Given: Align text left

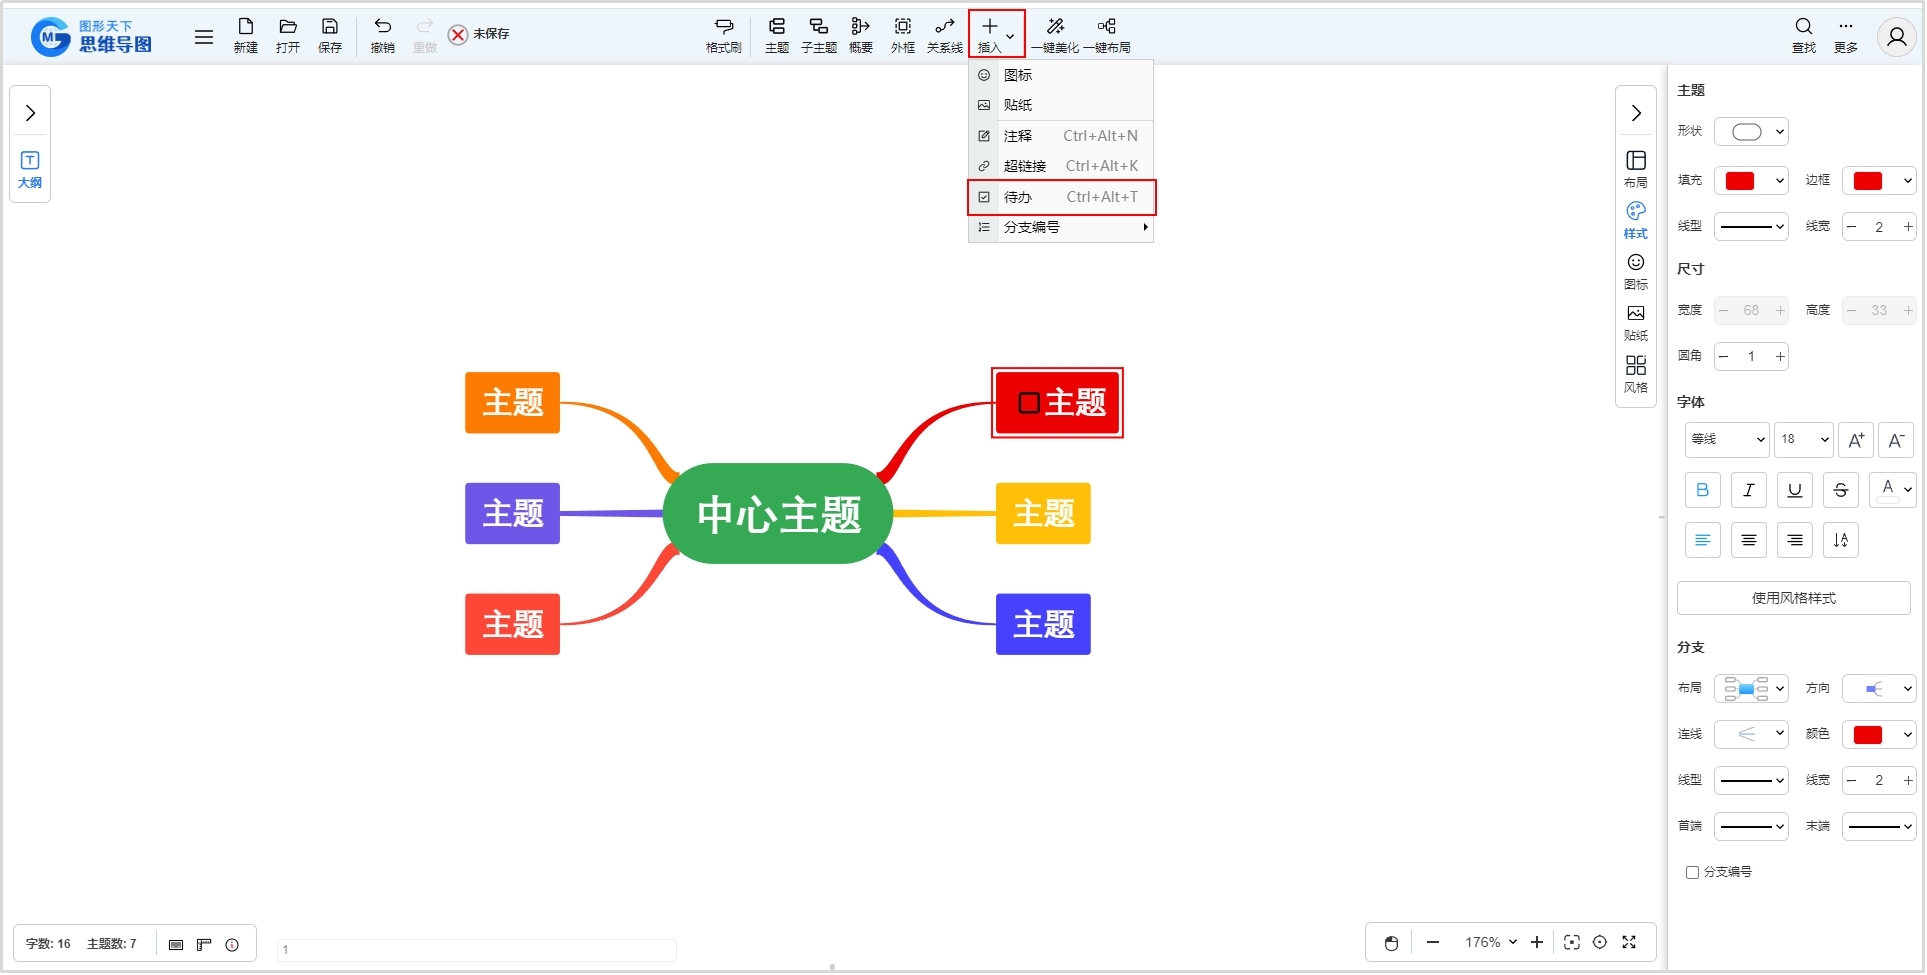Looking at the screenshot, I should (1702, 540).
